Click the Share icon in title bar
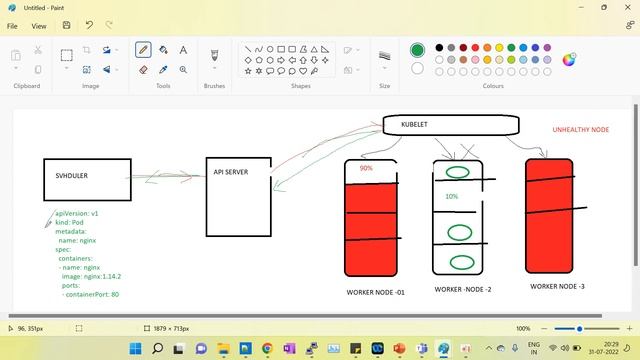Image resolution: width=640 pixels, height=360 pixels. coord(630,25)
